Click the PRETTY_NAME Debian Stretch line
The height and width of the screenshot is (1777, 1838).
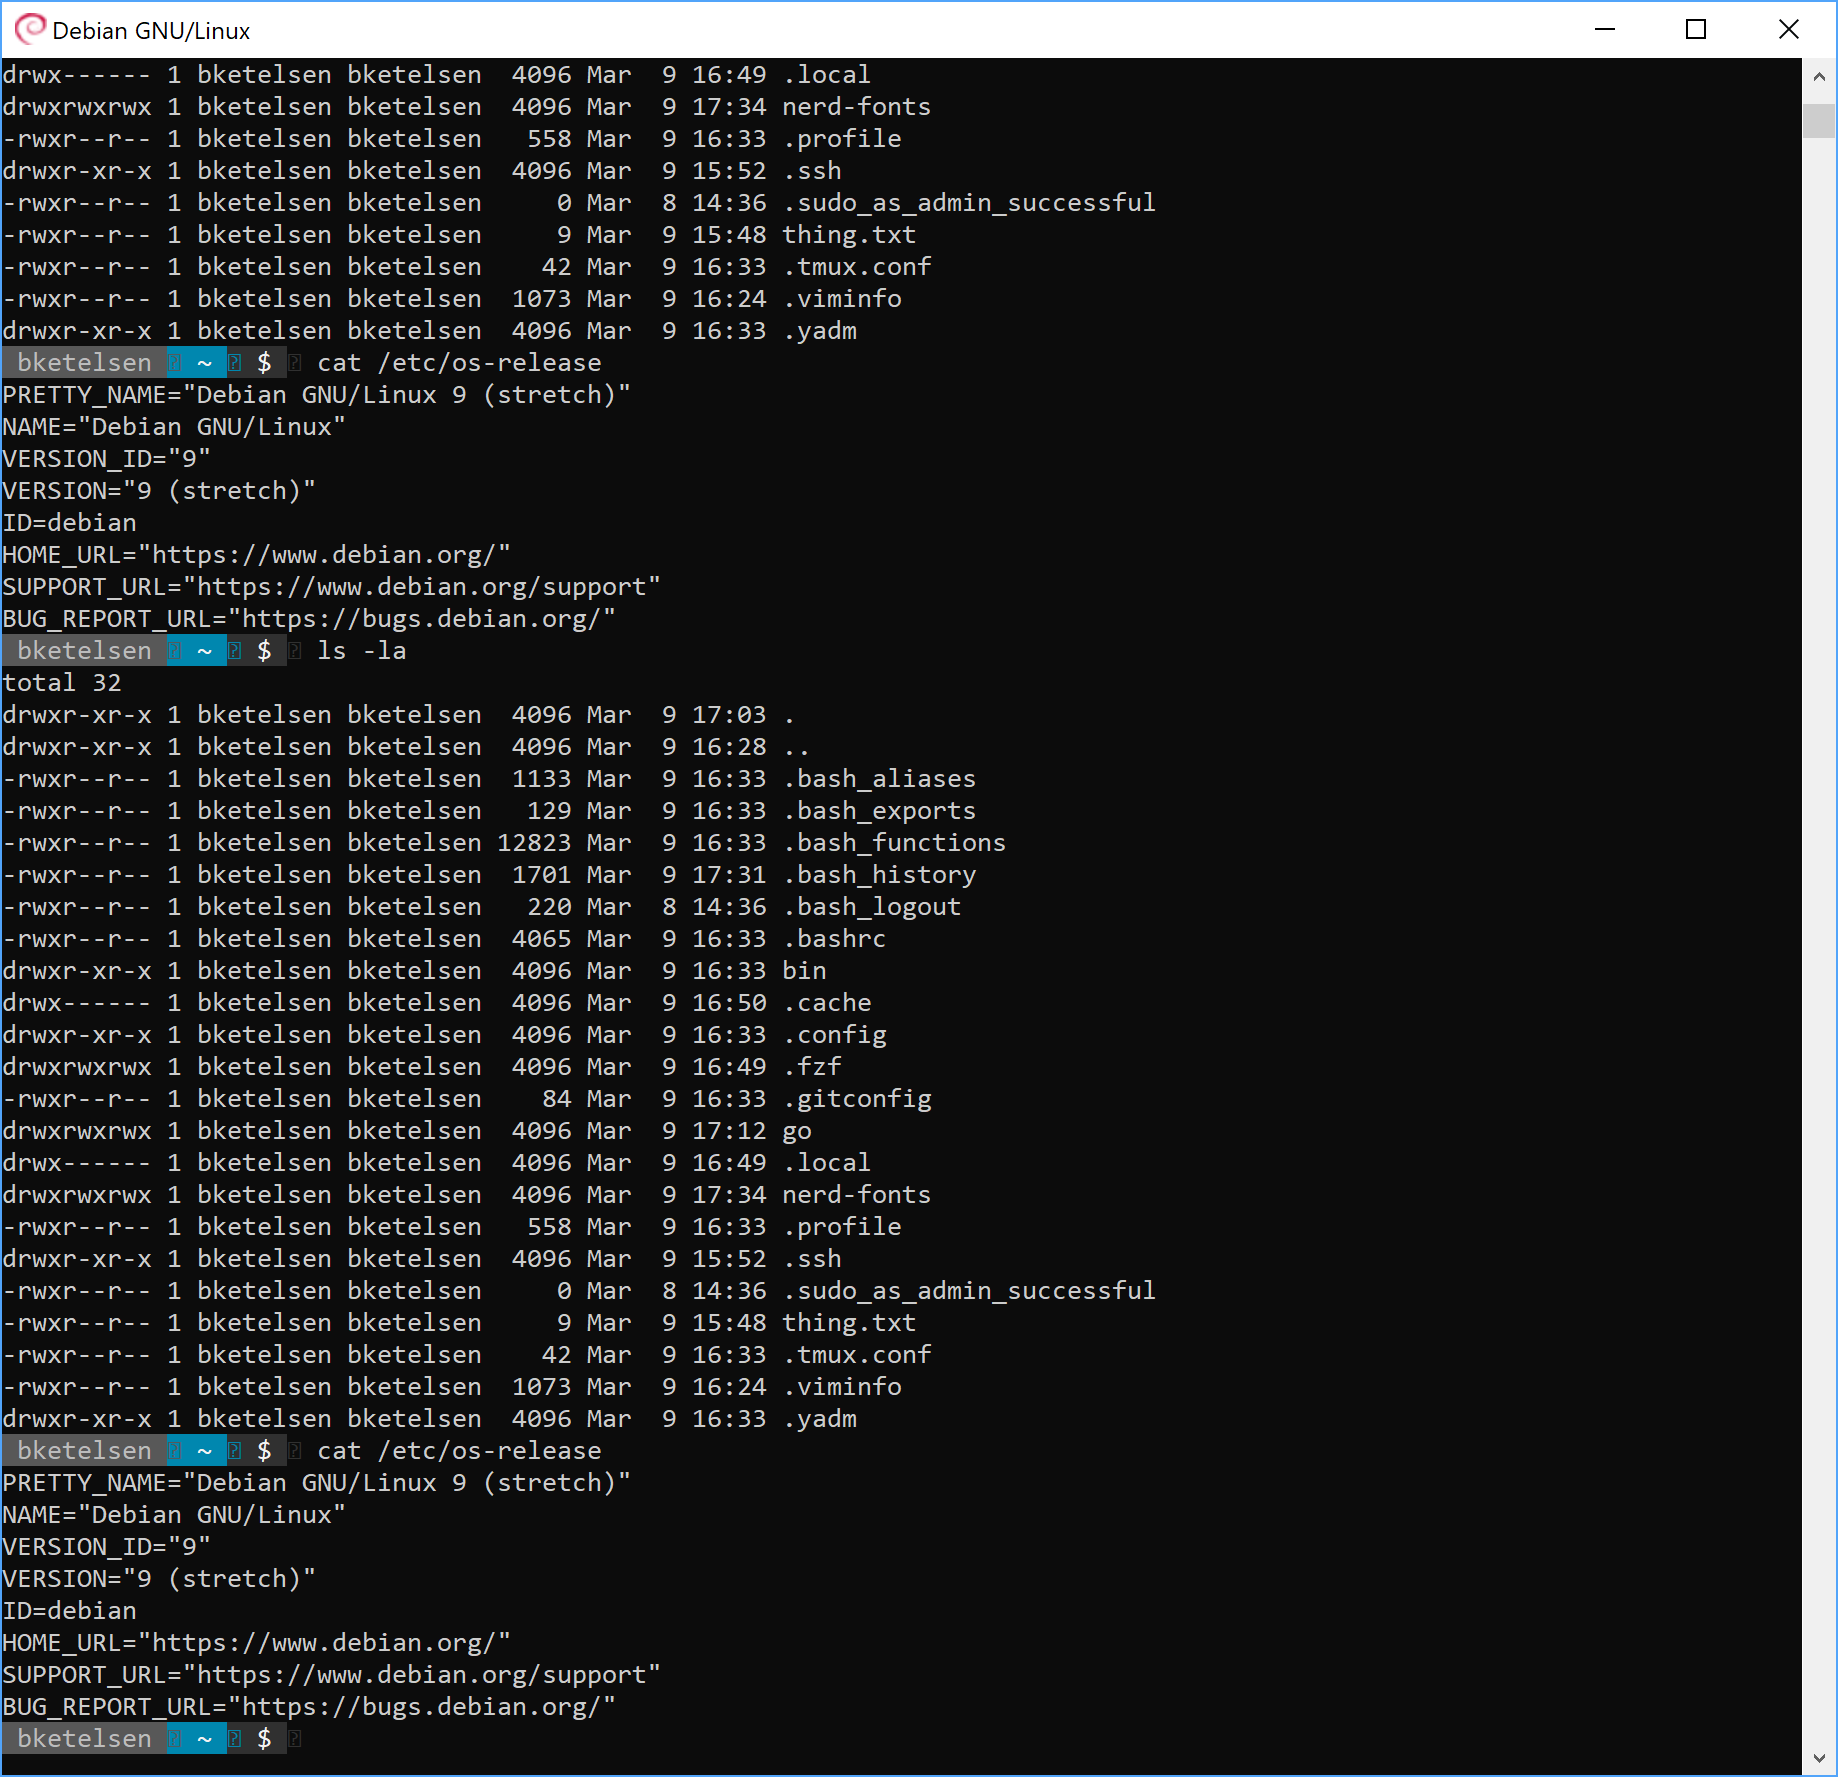coord(315,1482)
